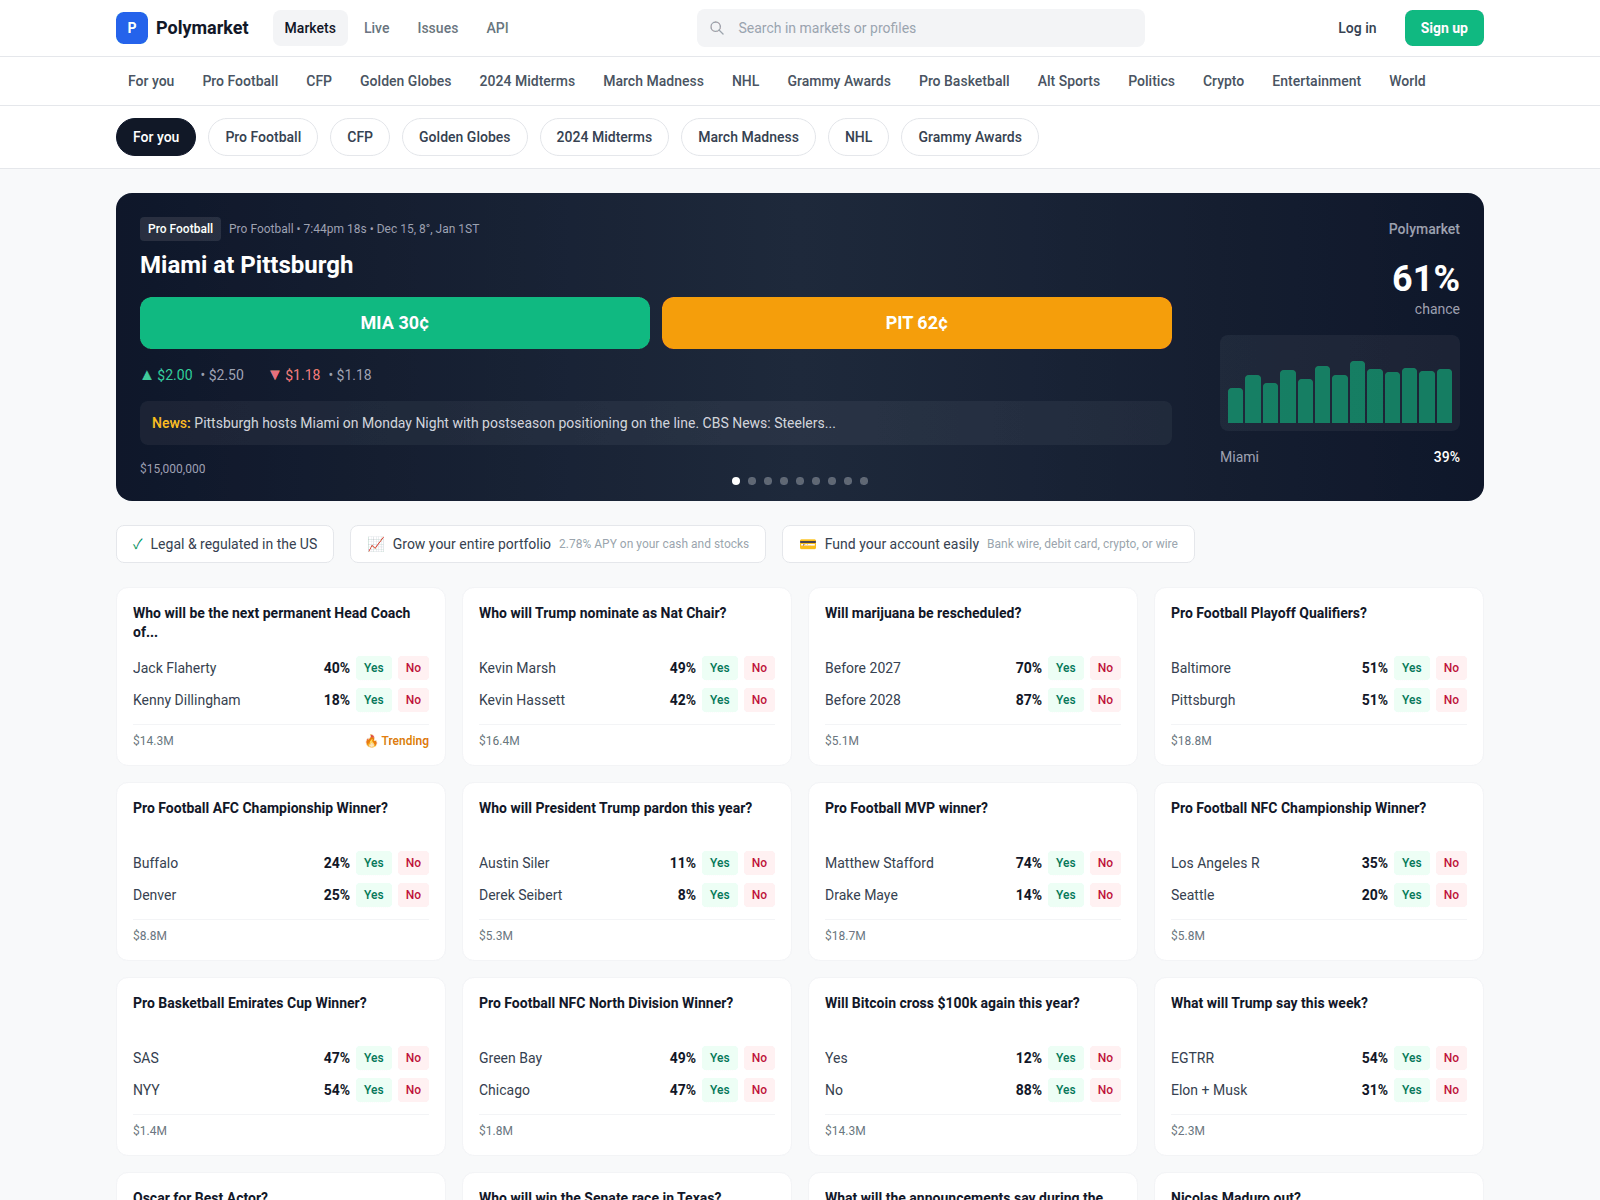Click the Polymarket P logo icon
Screen dimensions: 1600x1200
point(132,28)
